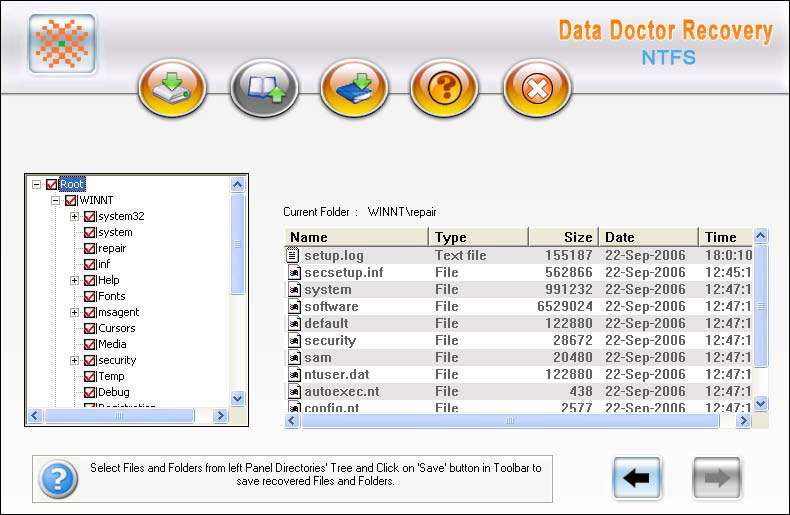This screenshot has width=790, height=515.
Task: Click the tree panel scroll left arrow
Action: pyautogui.click(x=35, y=416)
